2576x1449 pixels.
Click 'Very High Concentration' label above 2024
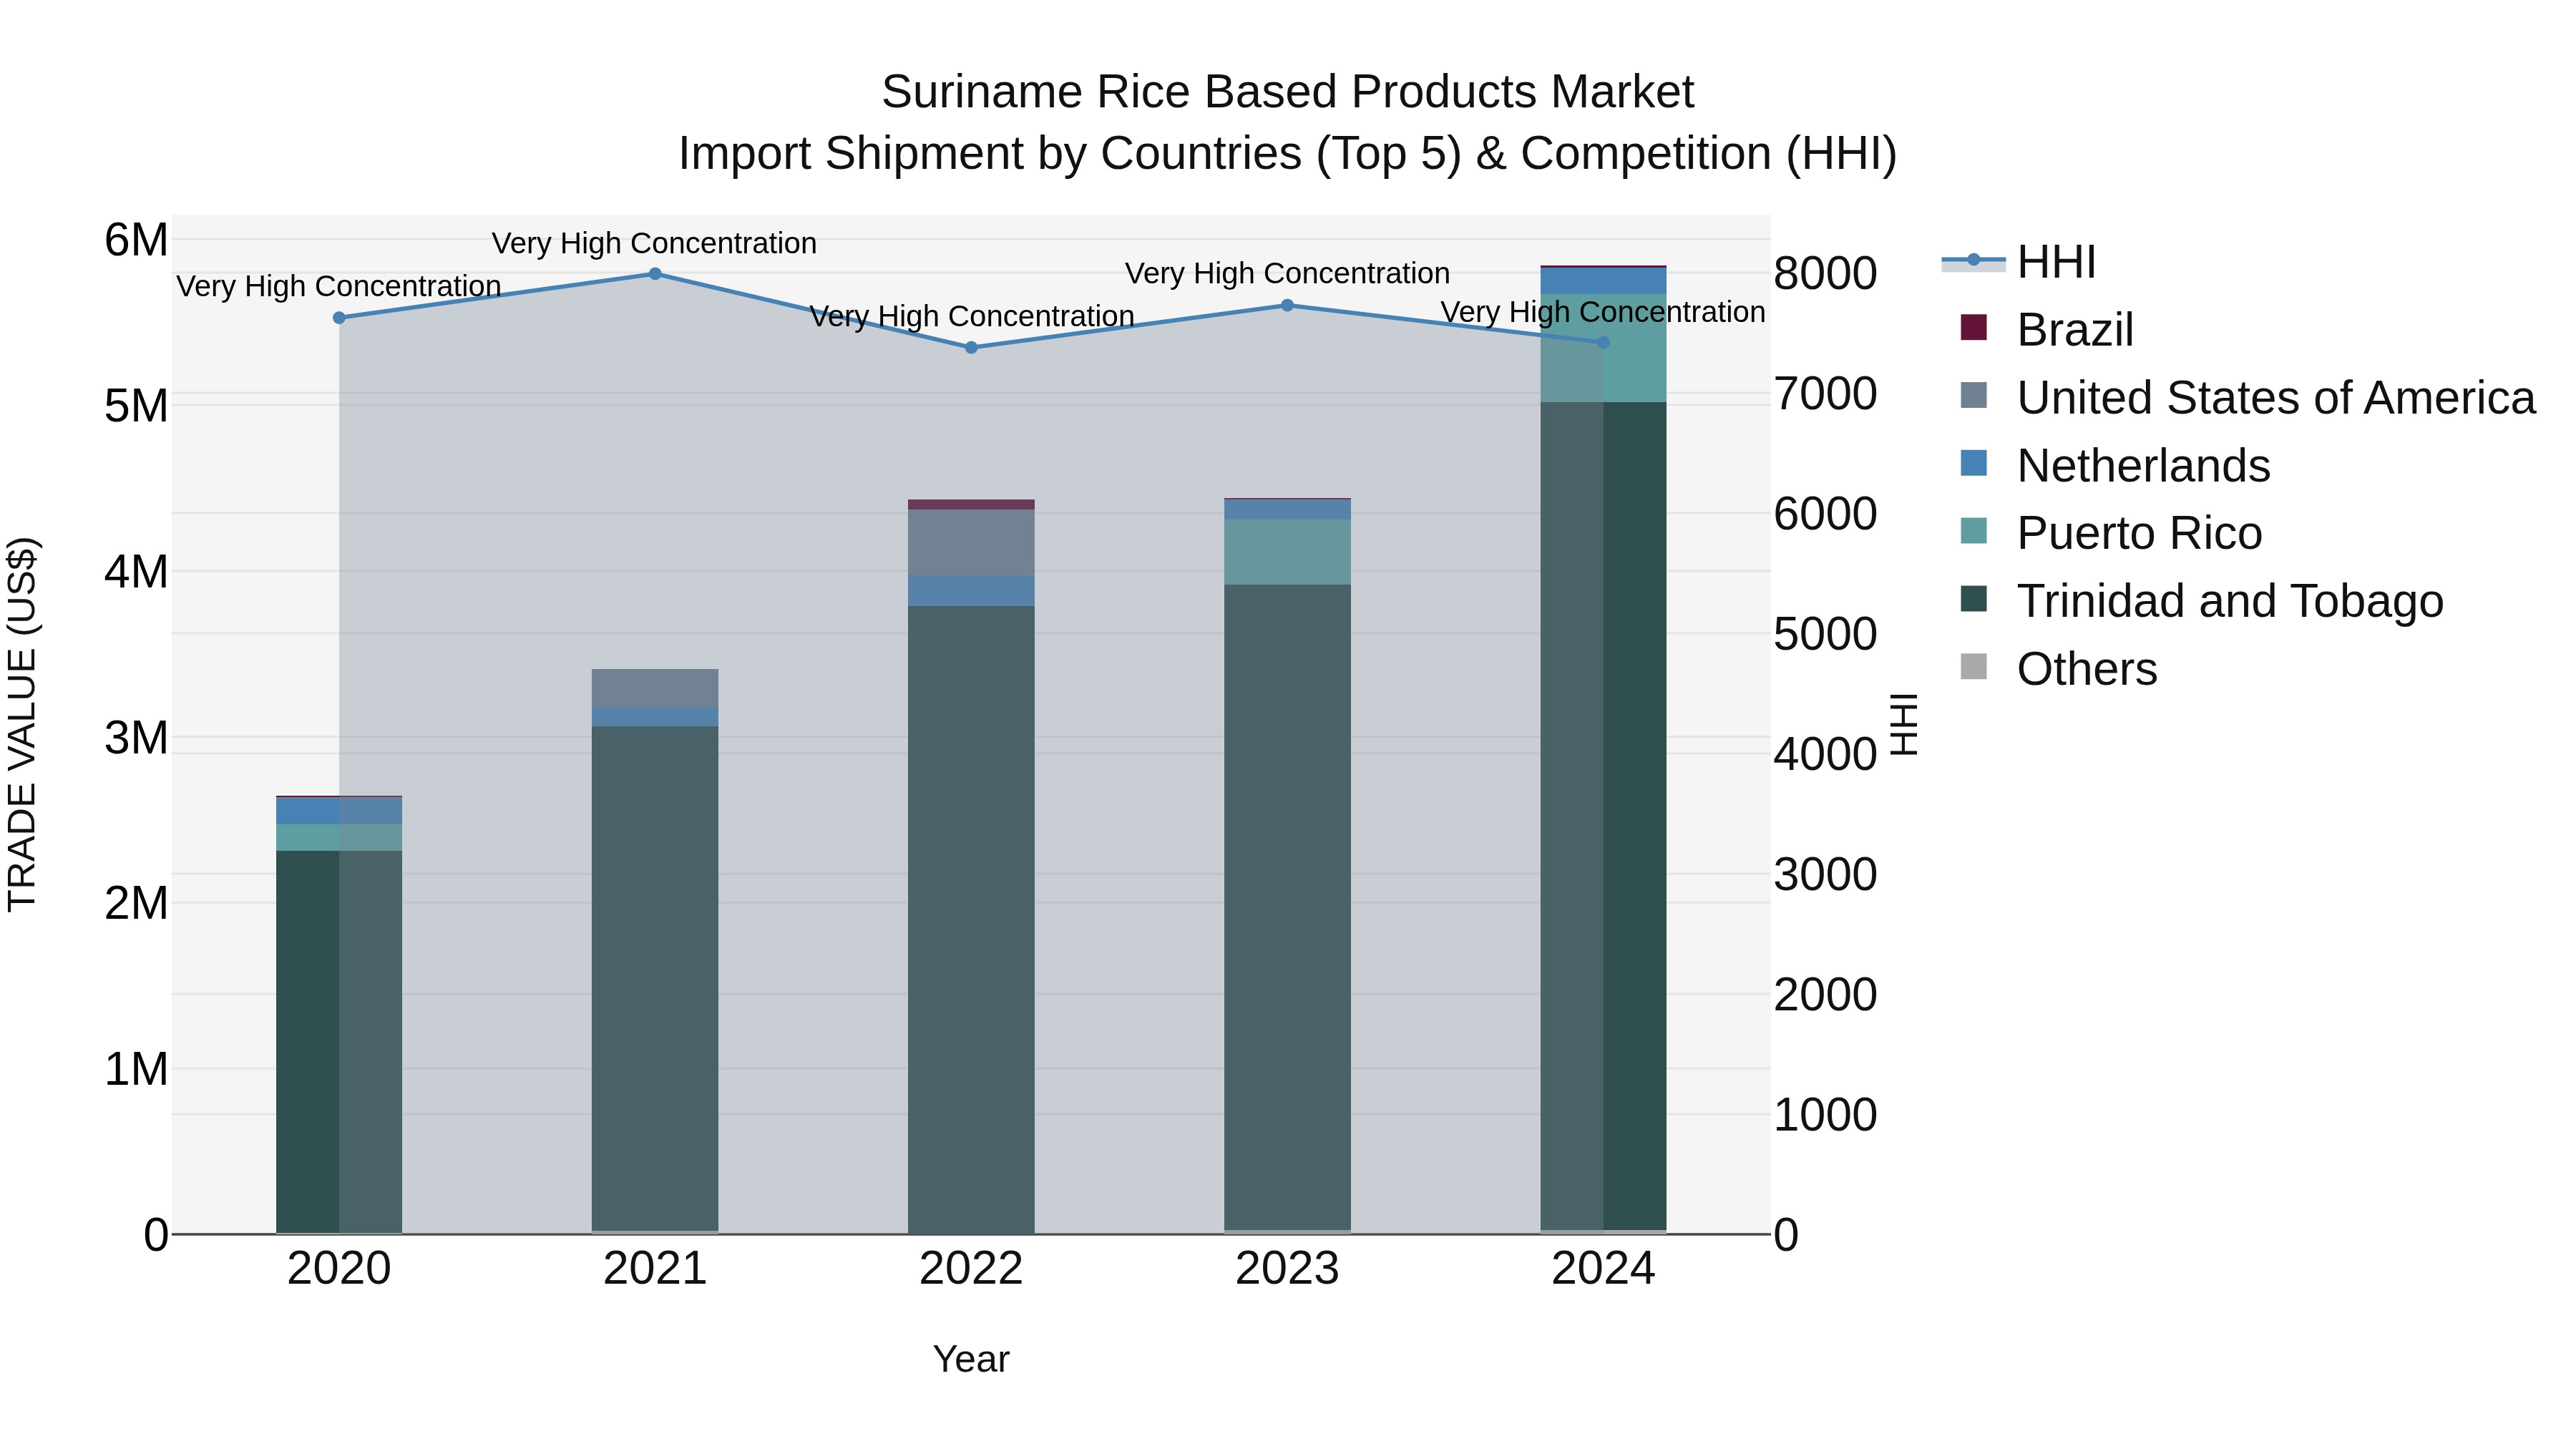(1603, 312)
